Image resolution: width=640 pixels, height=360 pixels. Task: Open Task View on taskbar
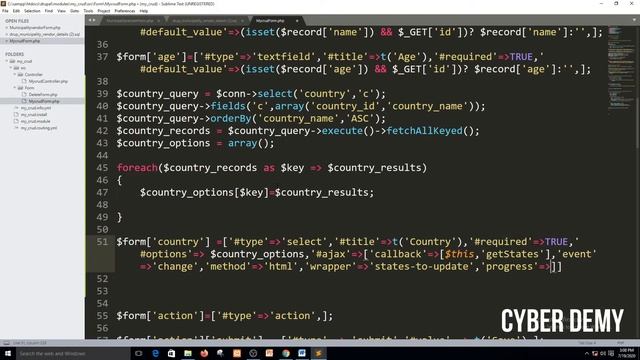coord(139,353)
